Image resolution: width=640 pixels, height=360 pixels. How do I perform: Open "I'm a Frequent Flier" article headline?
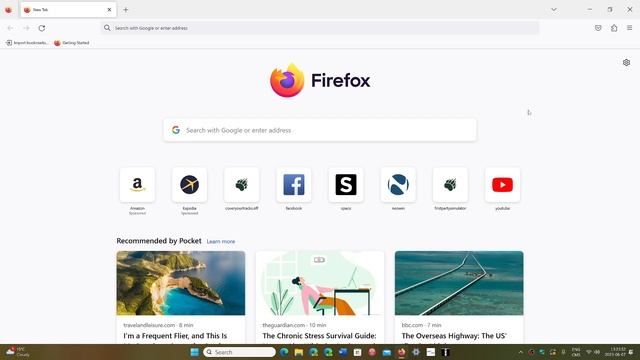[175, 336]
